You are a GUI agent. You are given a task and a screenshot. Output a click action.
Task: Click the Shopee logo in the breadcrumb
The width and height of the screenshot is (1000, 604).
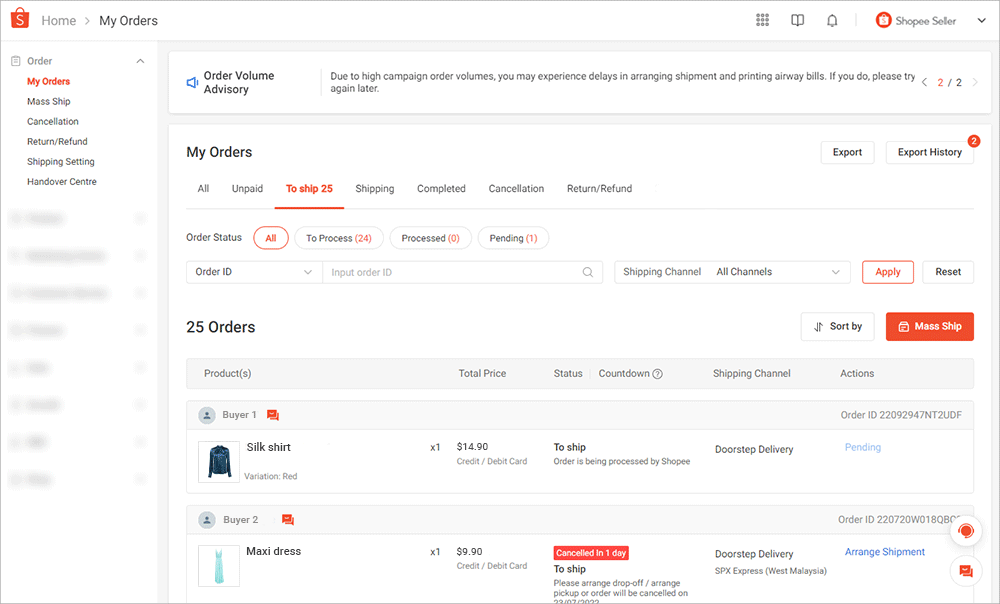(19, 18)
